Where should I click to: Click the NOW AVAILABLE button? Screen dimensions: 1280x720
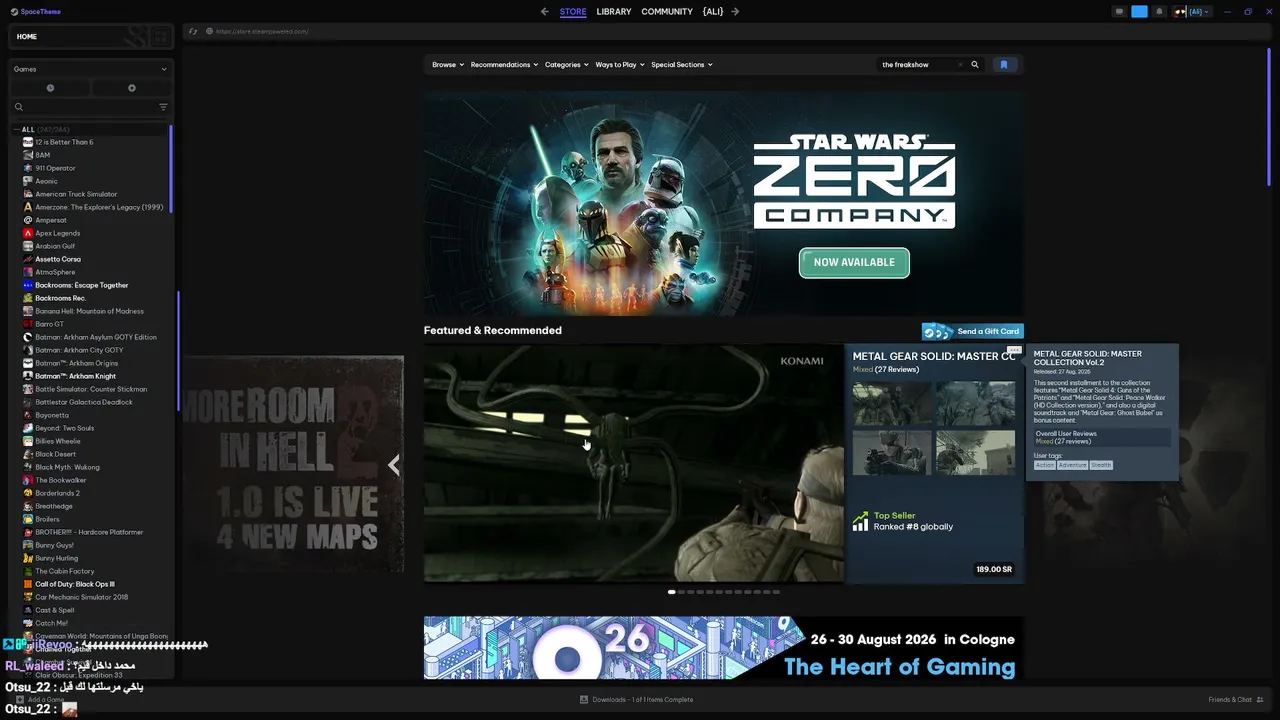(854, 263)
